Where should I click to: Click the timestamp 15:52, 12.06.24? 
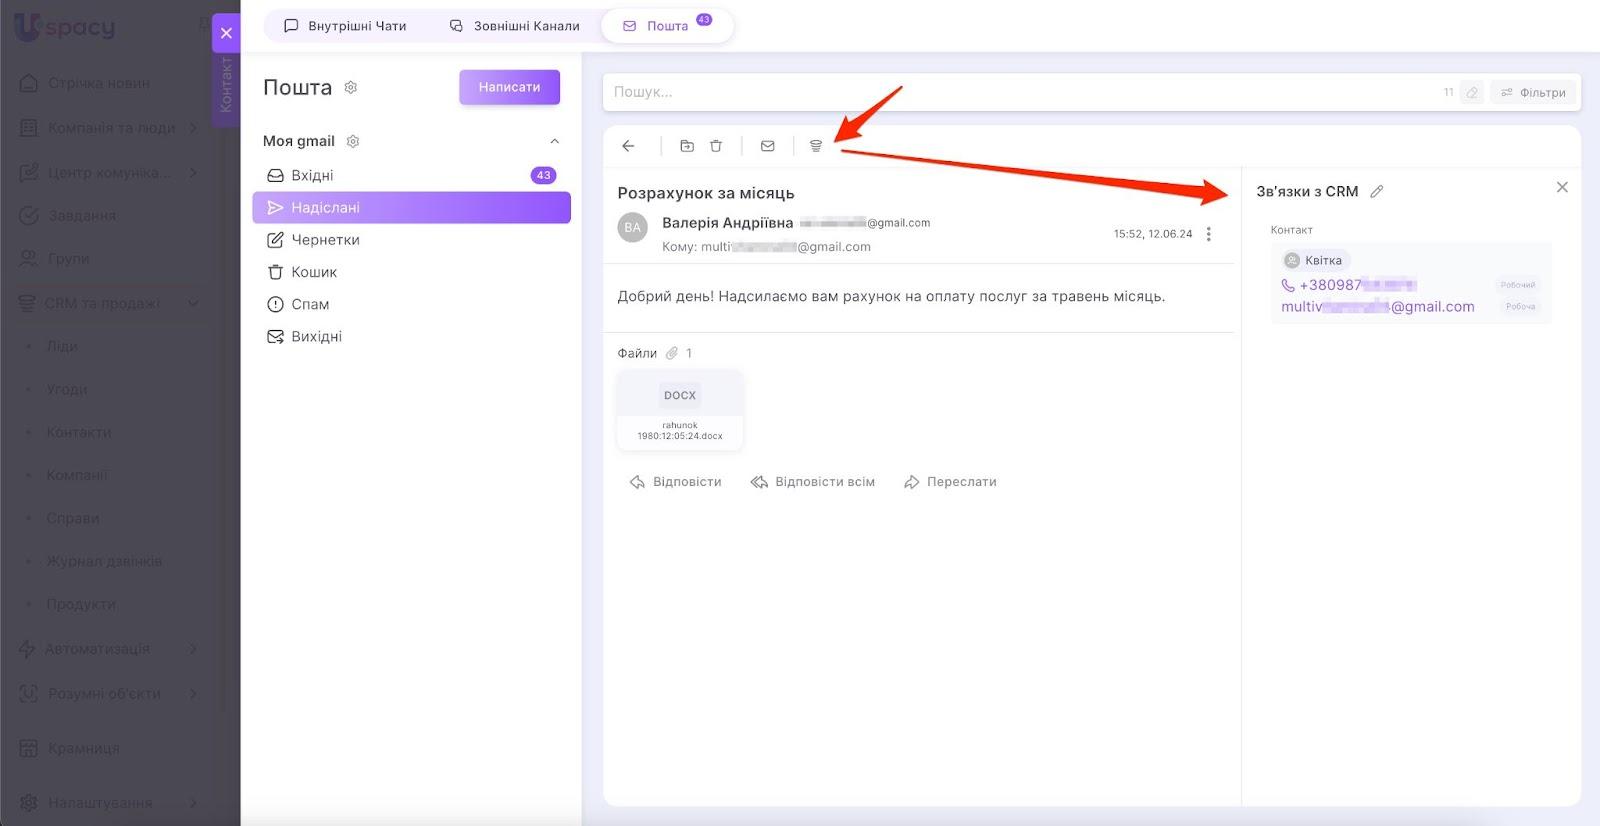pyautogui.click(x=1153, y=234)
